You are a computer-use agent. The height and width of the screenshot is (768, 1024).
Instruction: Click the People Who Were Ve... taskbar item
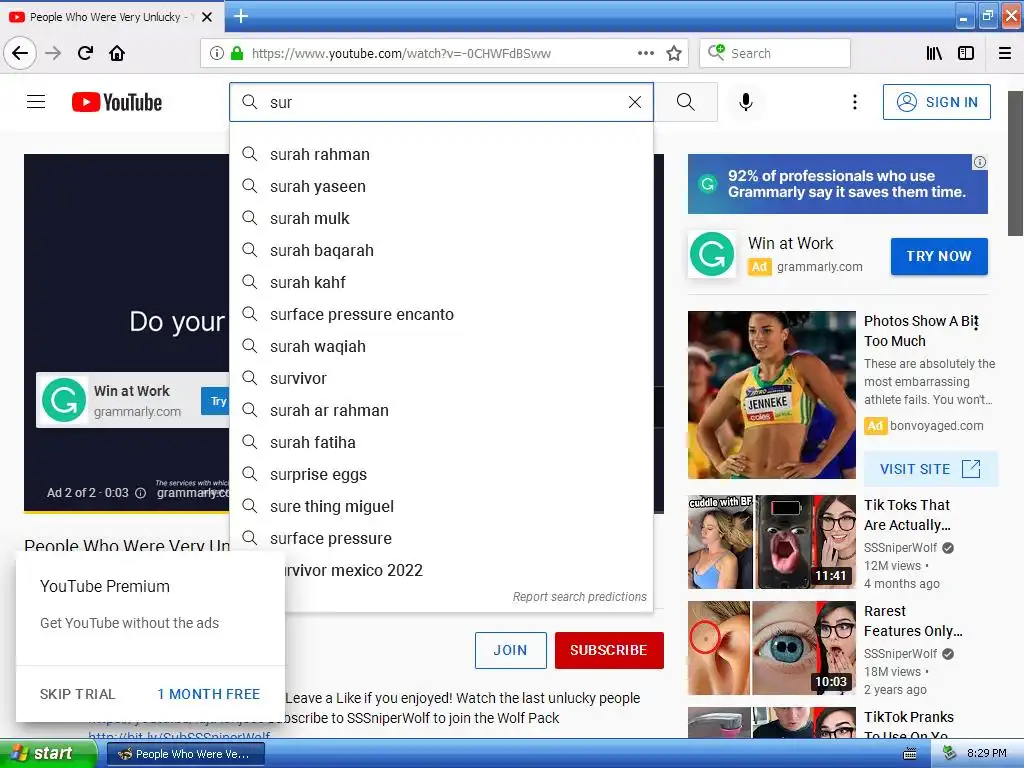click(185, 754)
